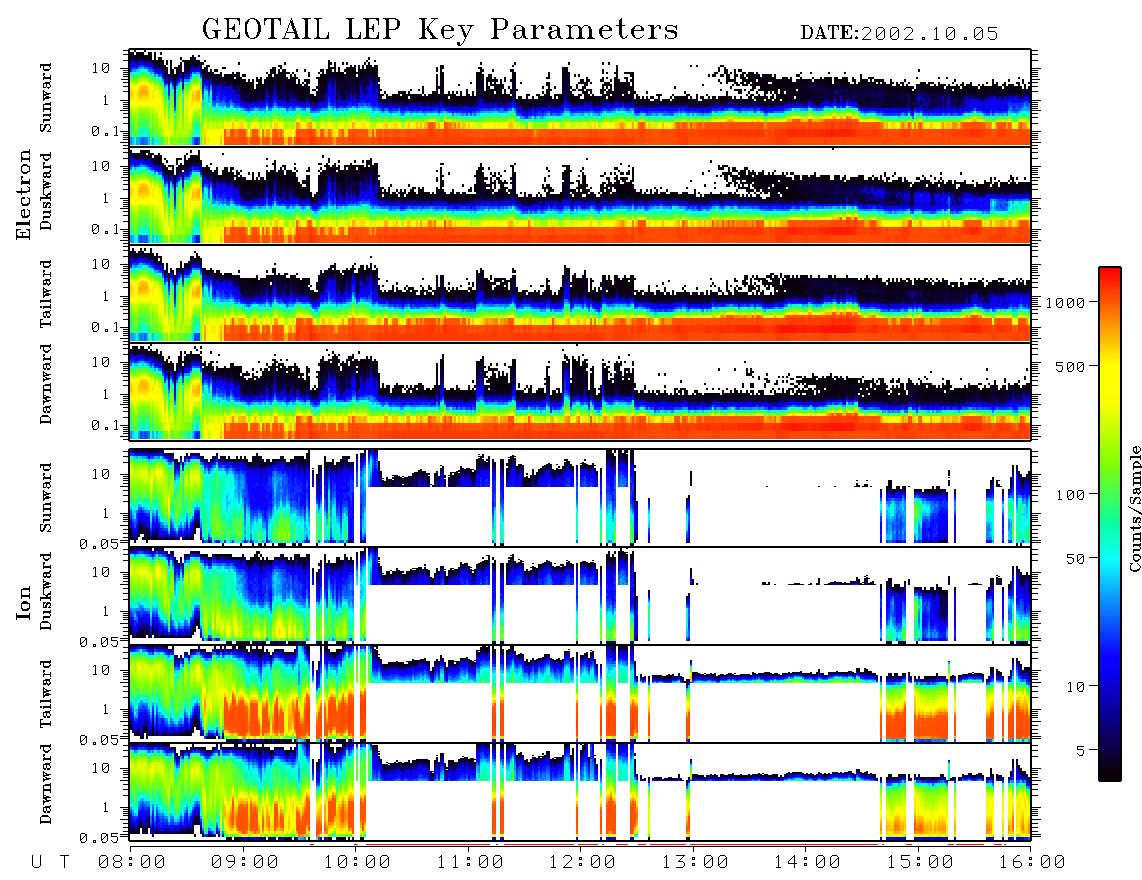Click the Ion Duskward spectrogram panel
The width and height of the screenshot is (1142, 880).
coord(580,595)
